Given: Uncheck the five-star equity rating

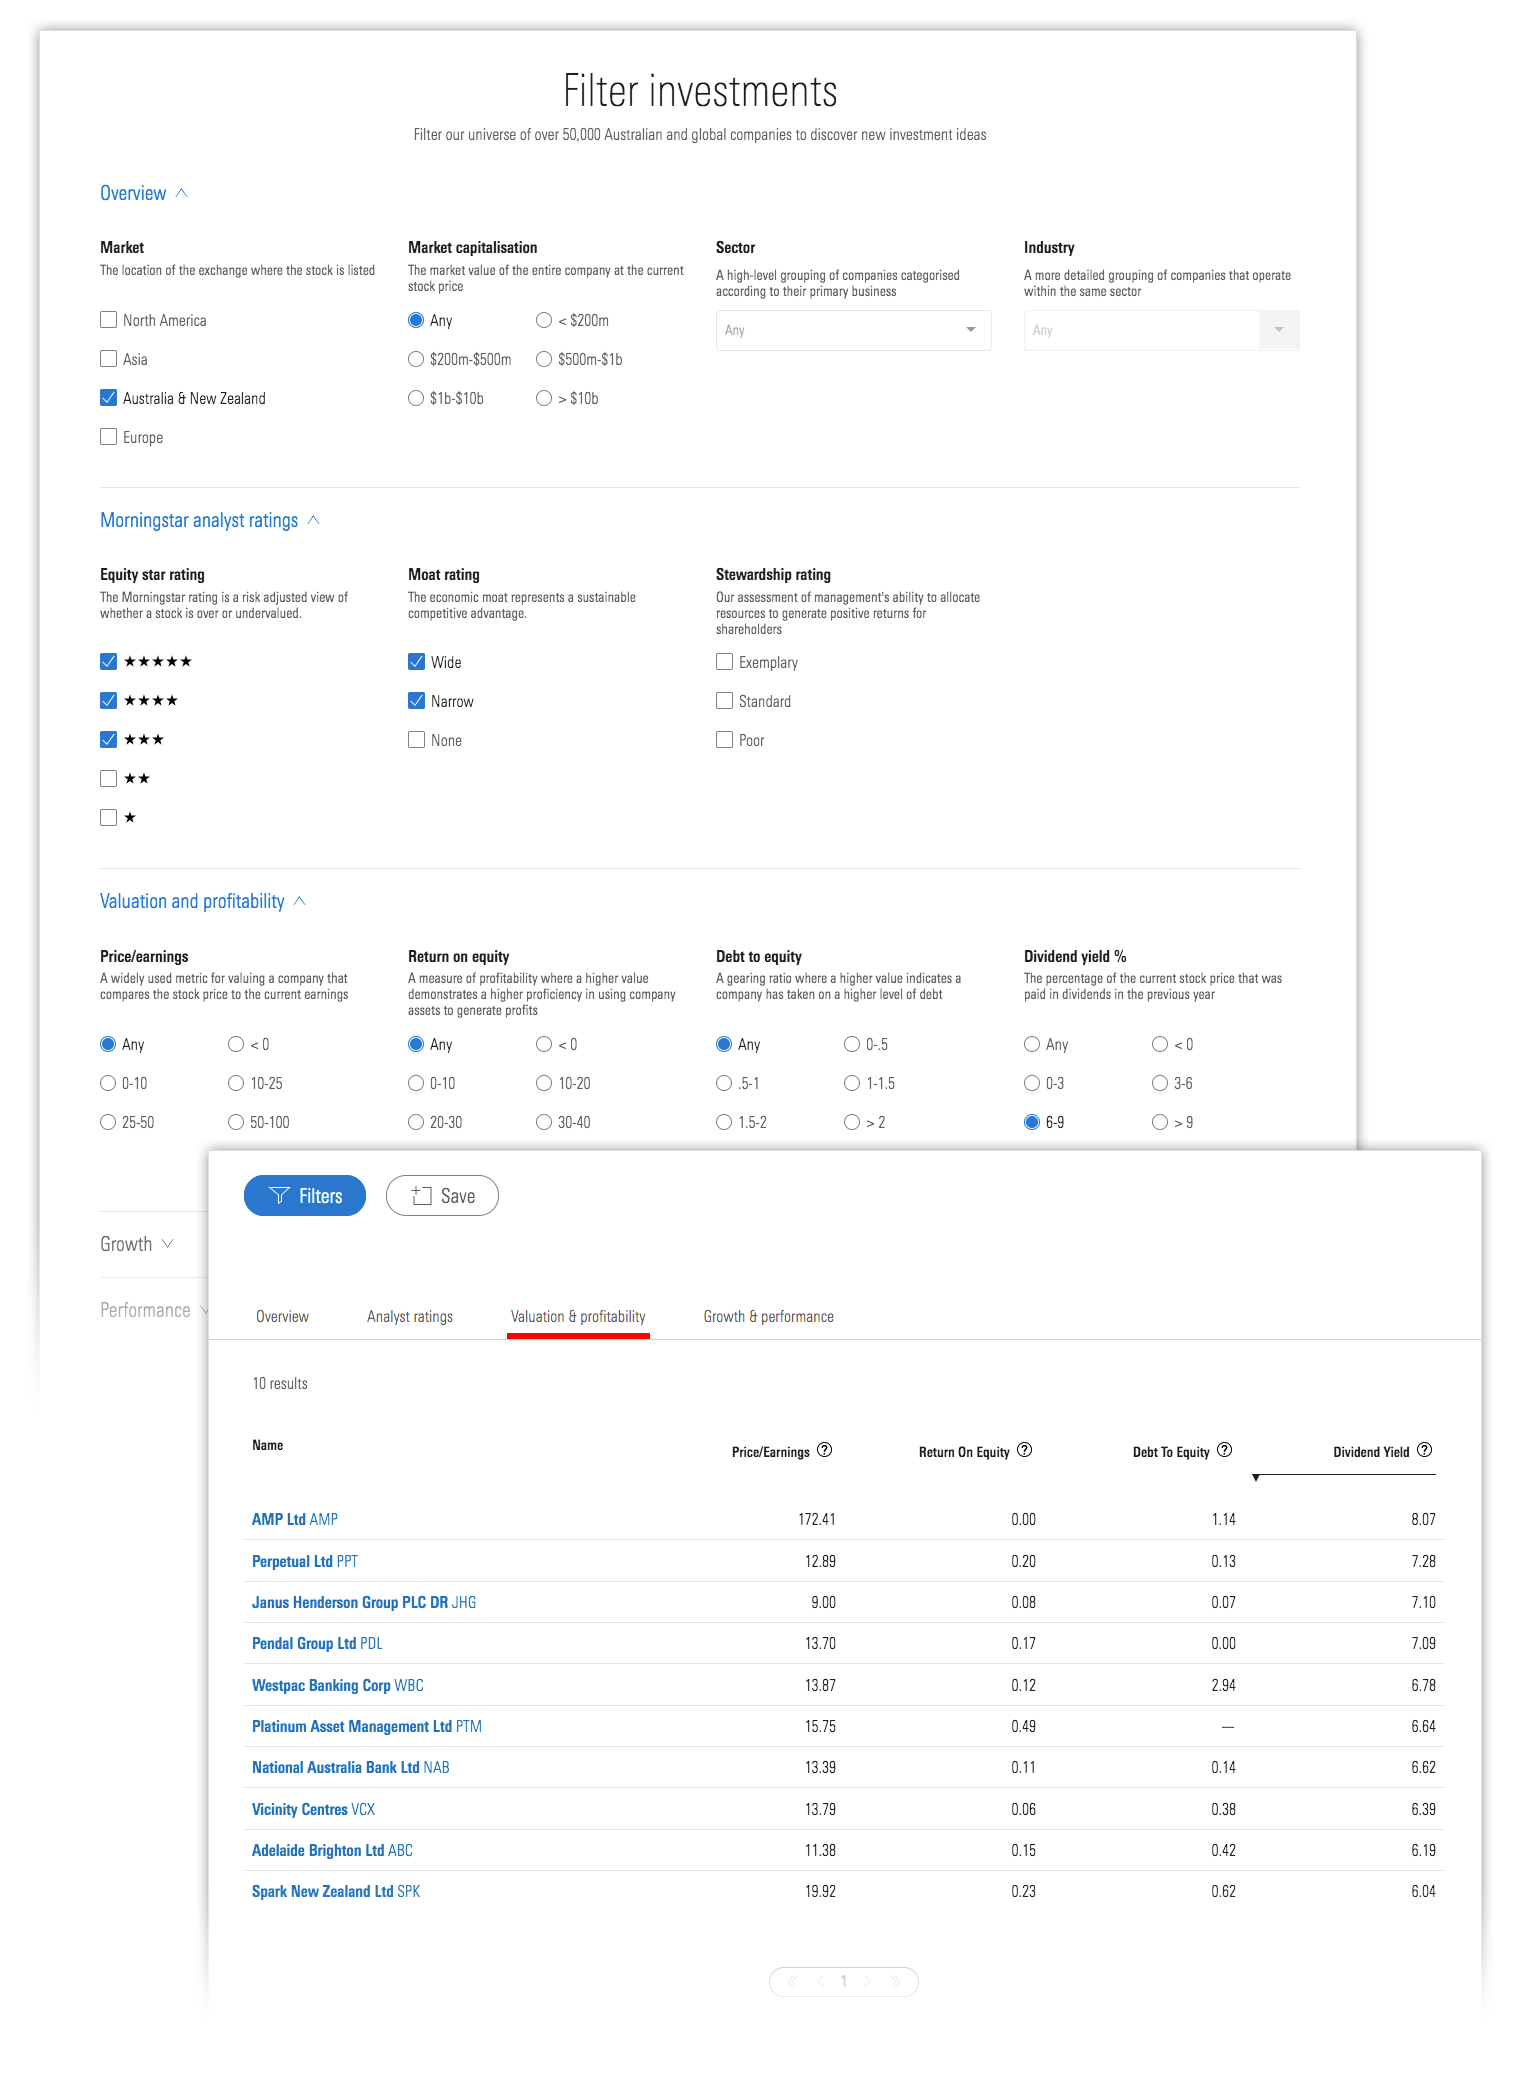Looking at the screenshot, I should pos(109,662).
